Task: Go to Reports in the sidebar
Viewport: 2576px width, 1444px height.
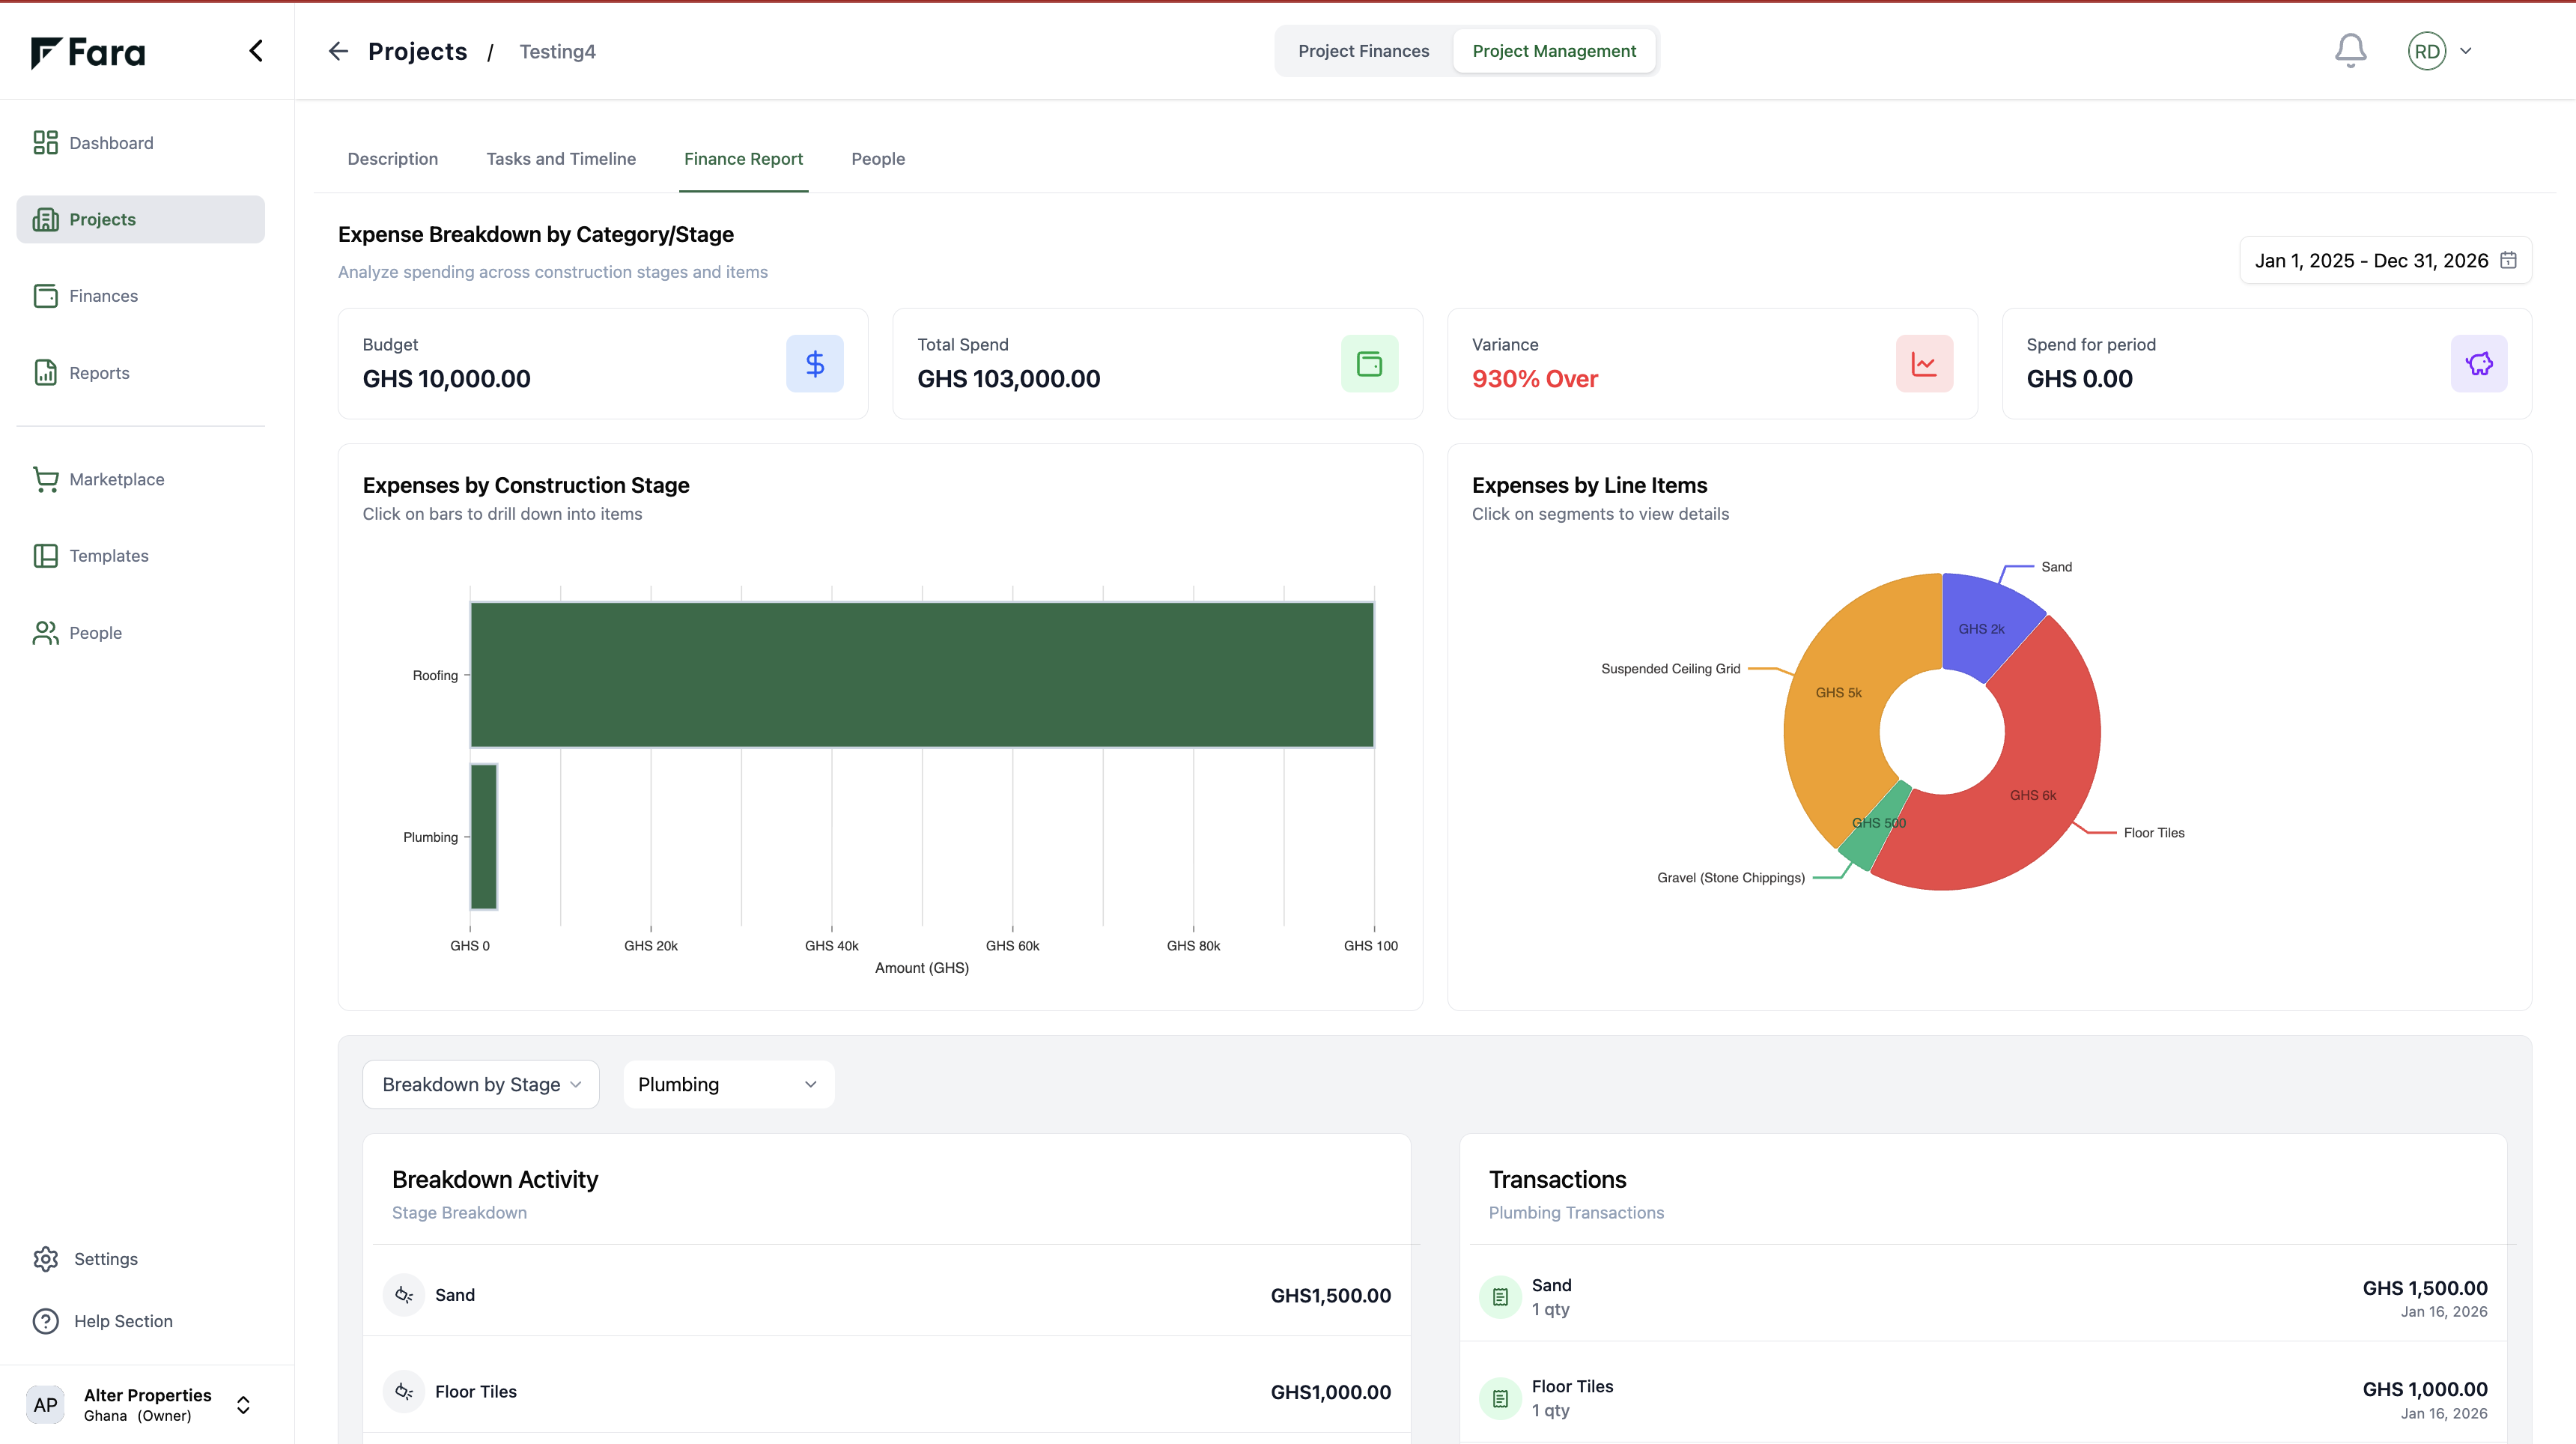Action: click(140, 373)
